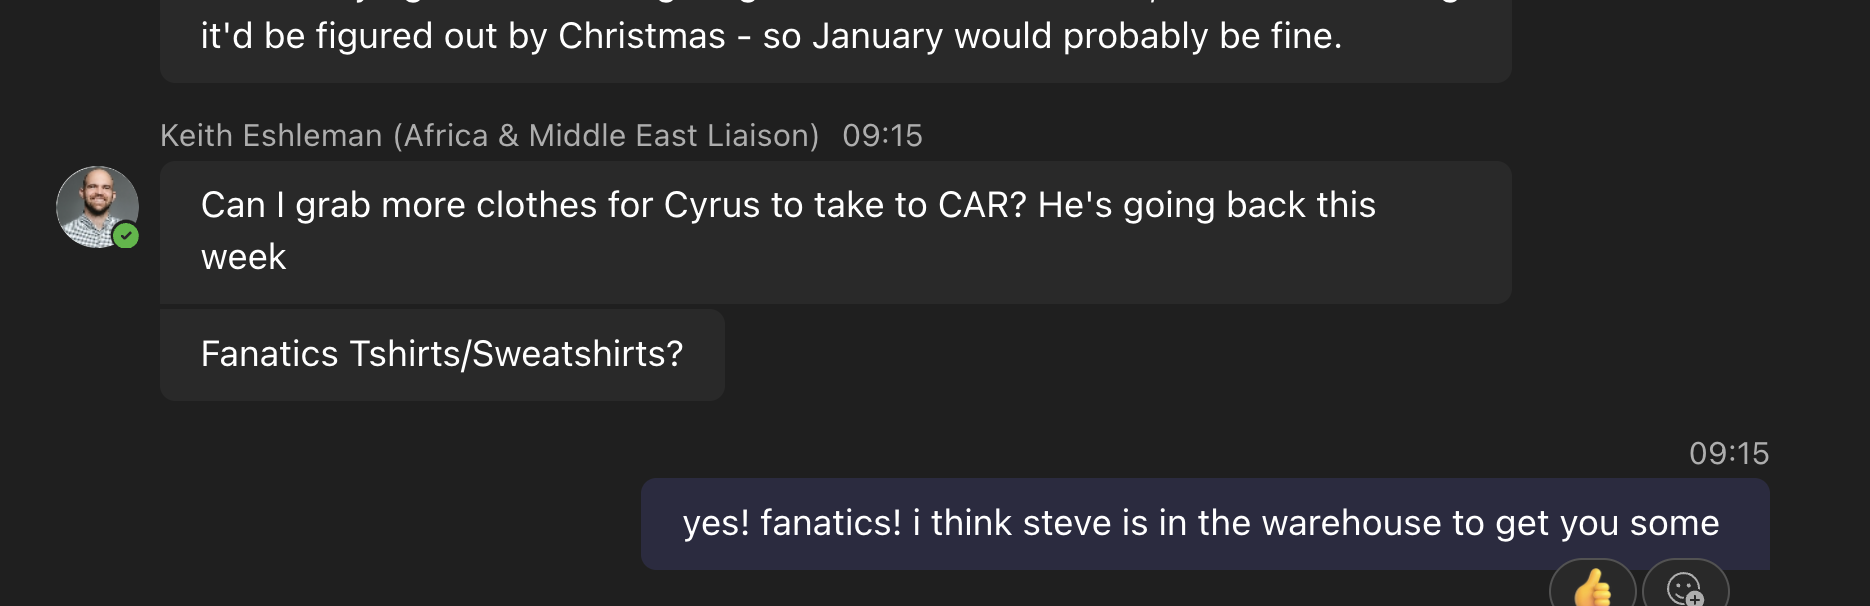Click the word "January" in the top message

[878, 37]
